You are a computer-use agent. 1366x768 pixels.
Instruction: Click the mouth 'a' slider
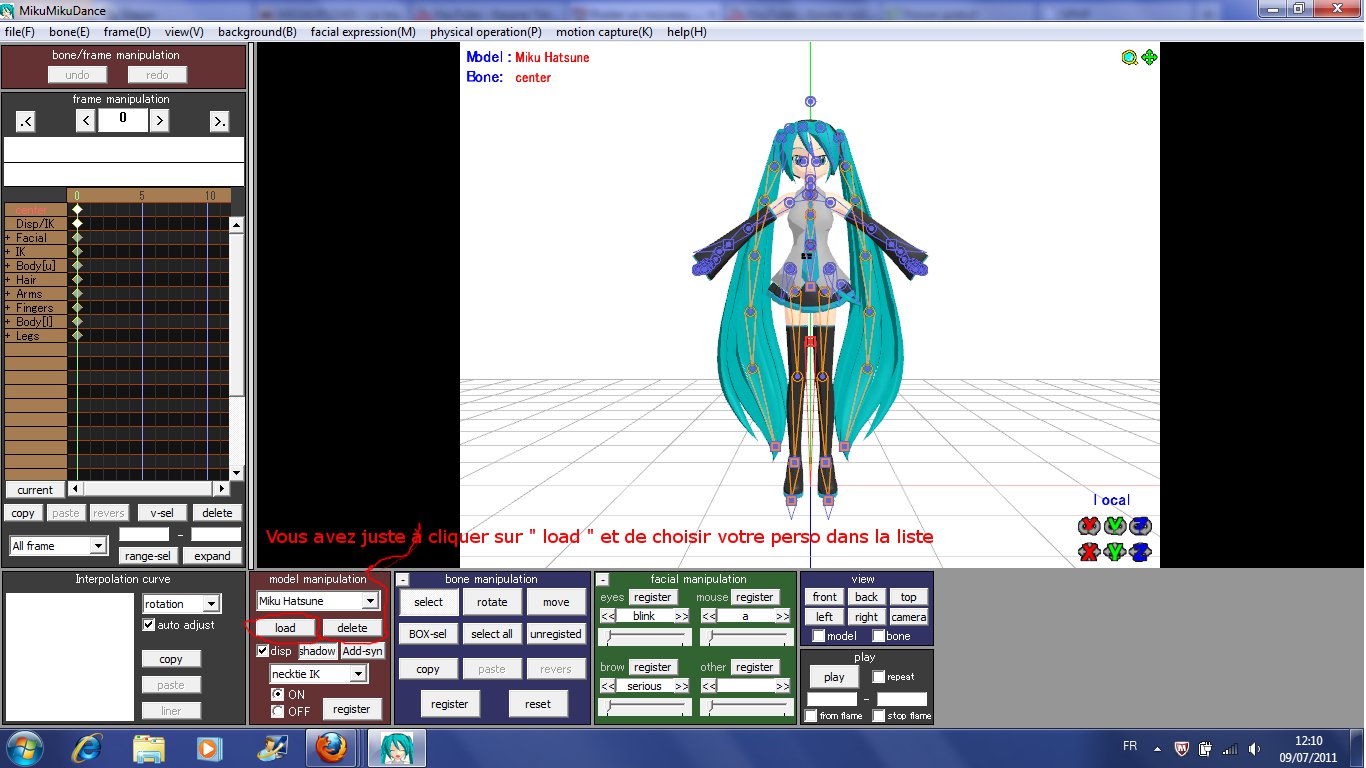click(x=746, y=637)
